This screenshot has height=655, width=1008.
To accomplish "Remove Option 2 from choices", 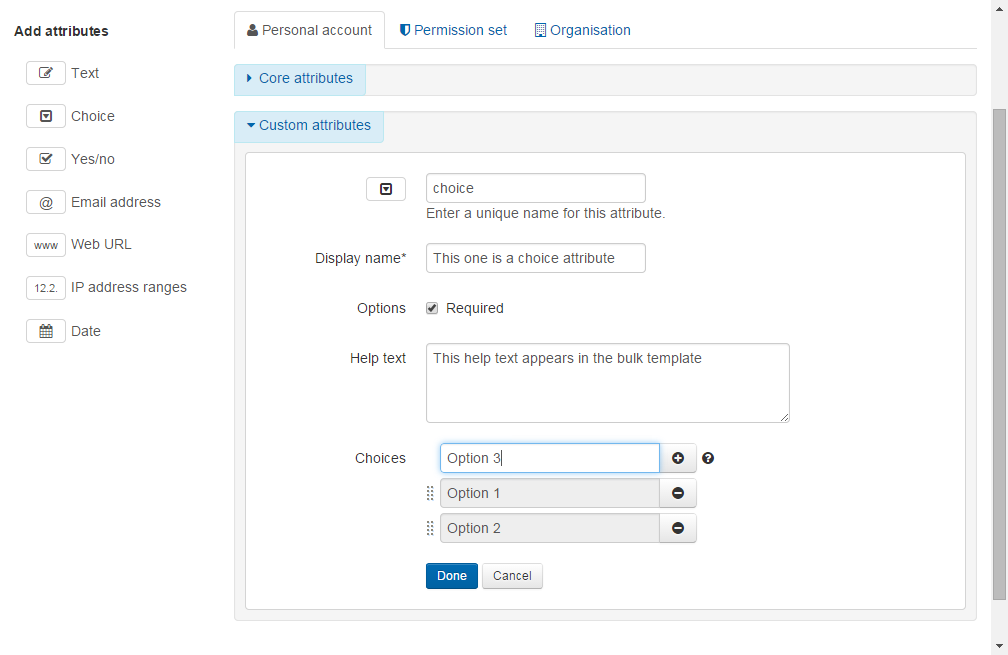I will point(678,527).
